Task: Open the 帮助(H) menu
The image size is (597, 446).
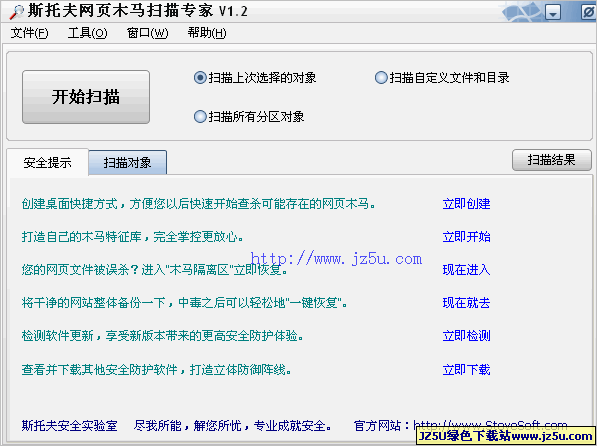Action: (207, 33)
